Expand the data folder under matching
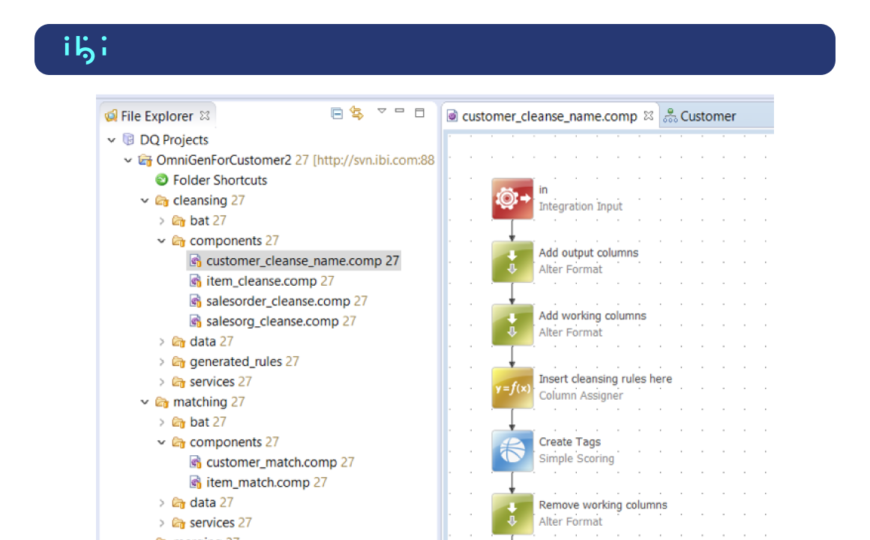Image resolution: width=870 pixels, height=540 pixels. [161, 503]
